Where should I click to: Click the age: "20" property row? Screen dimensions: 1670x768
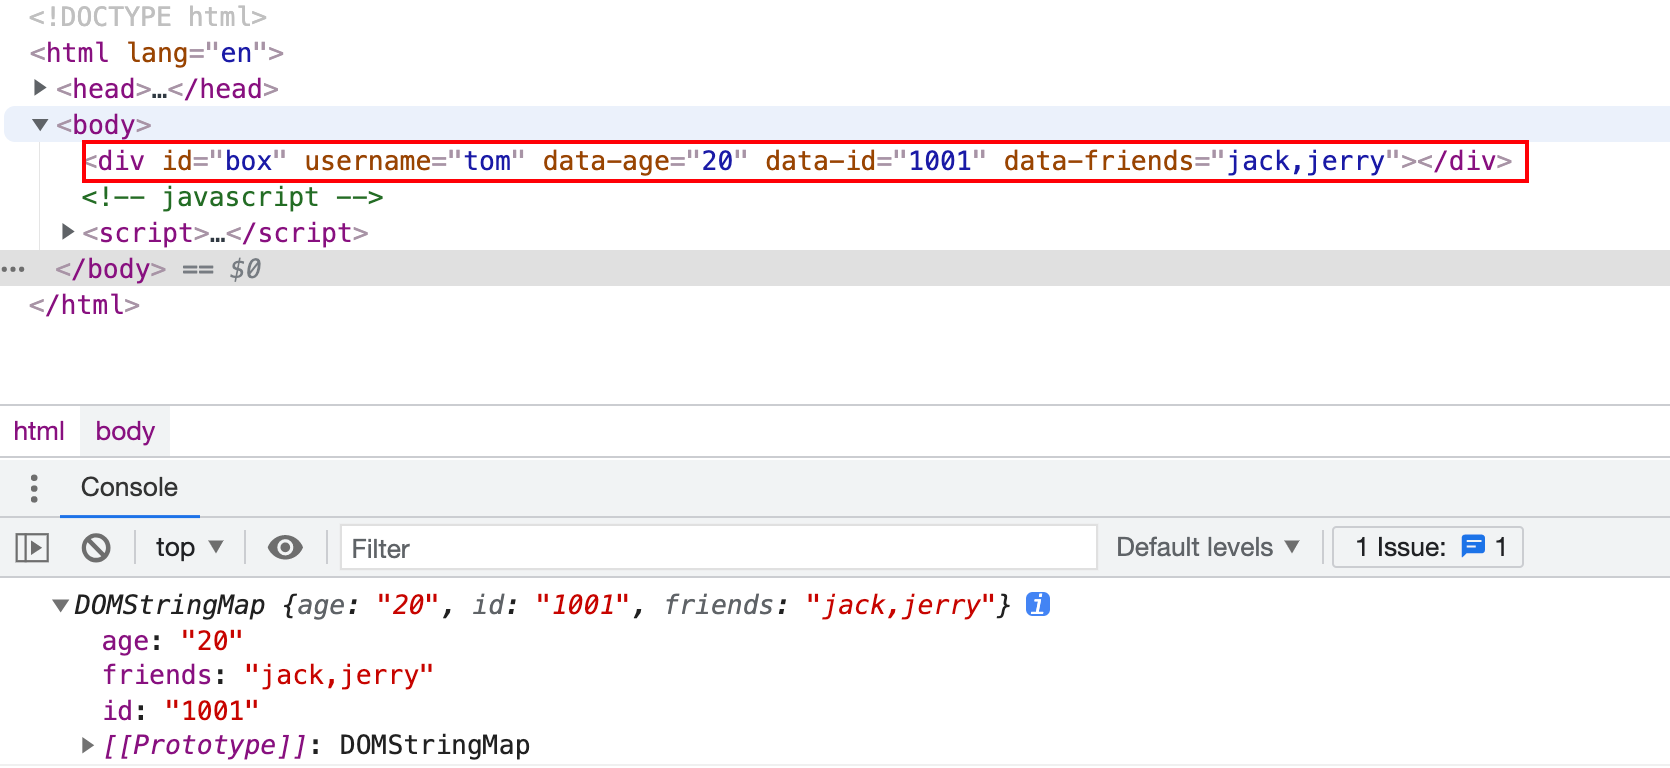click(172, 640)
